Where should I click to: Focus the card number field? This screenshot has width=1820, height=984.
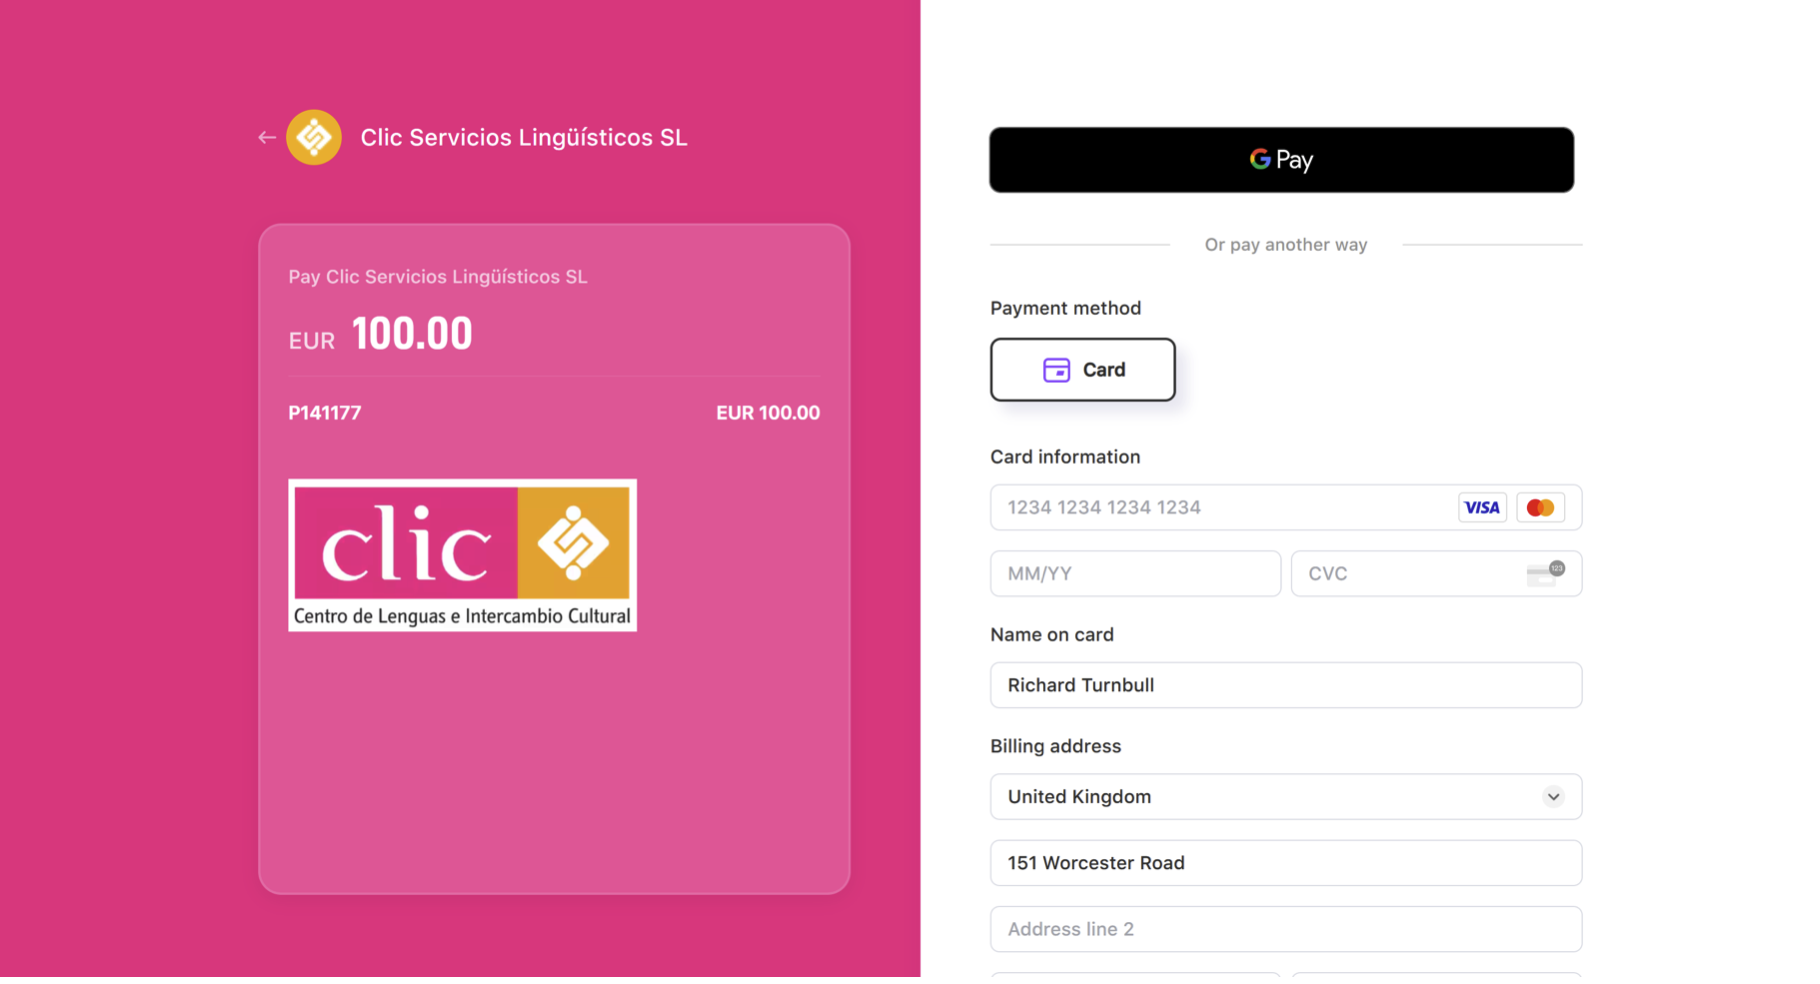click(1220, 508)
